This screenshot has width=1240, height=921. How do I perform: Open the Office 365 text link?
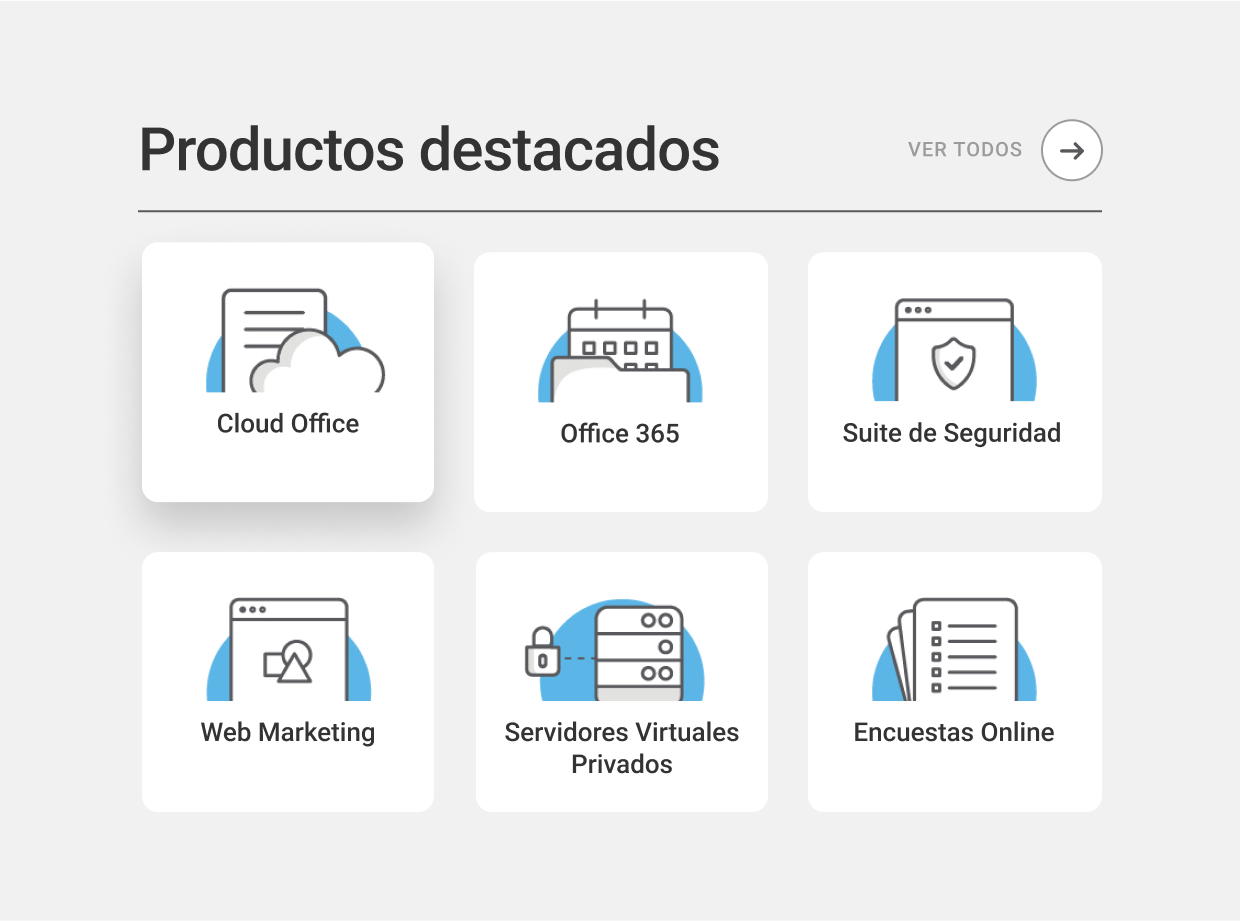click(x=620, y=434)
